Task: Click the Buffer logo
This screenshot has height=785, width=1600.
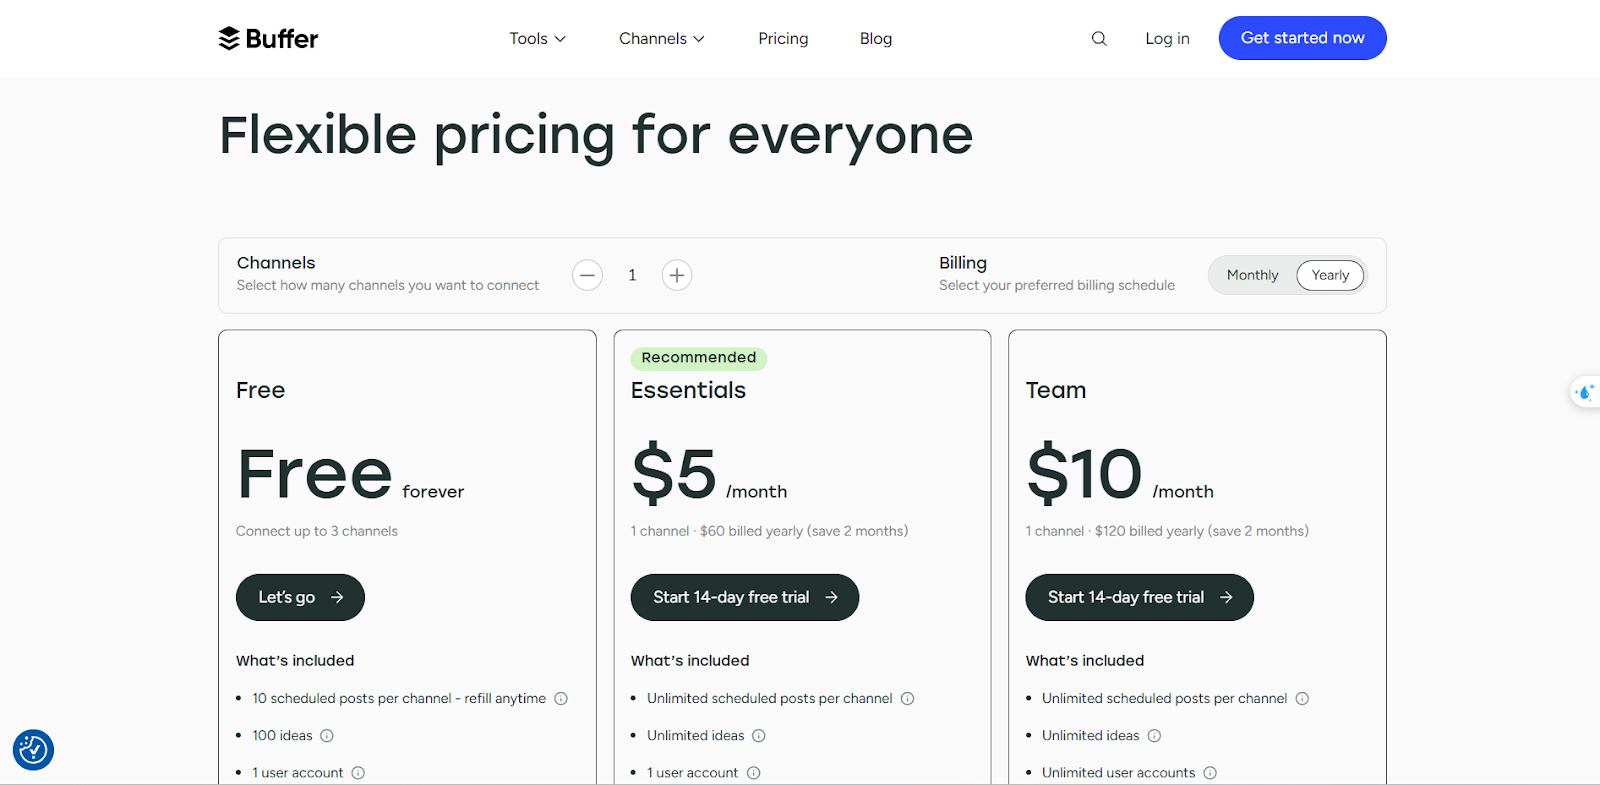Action: pos(268,38)
